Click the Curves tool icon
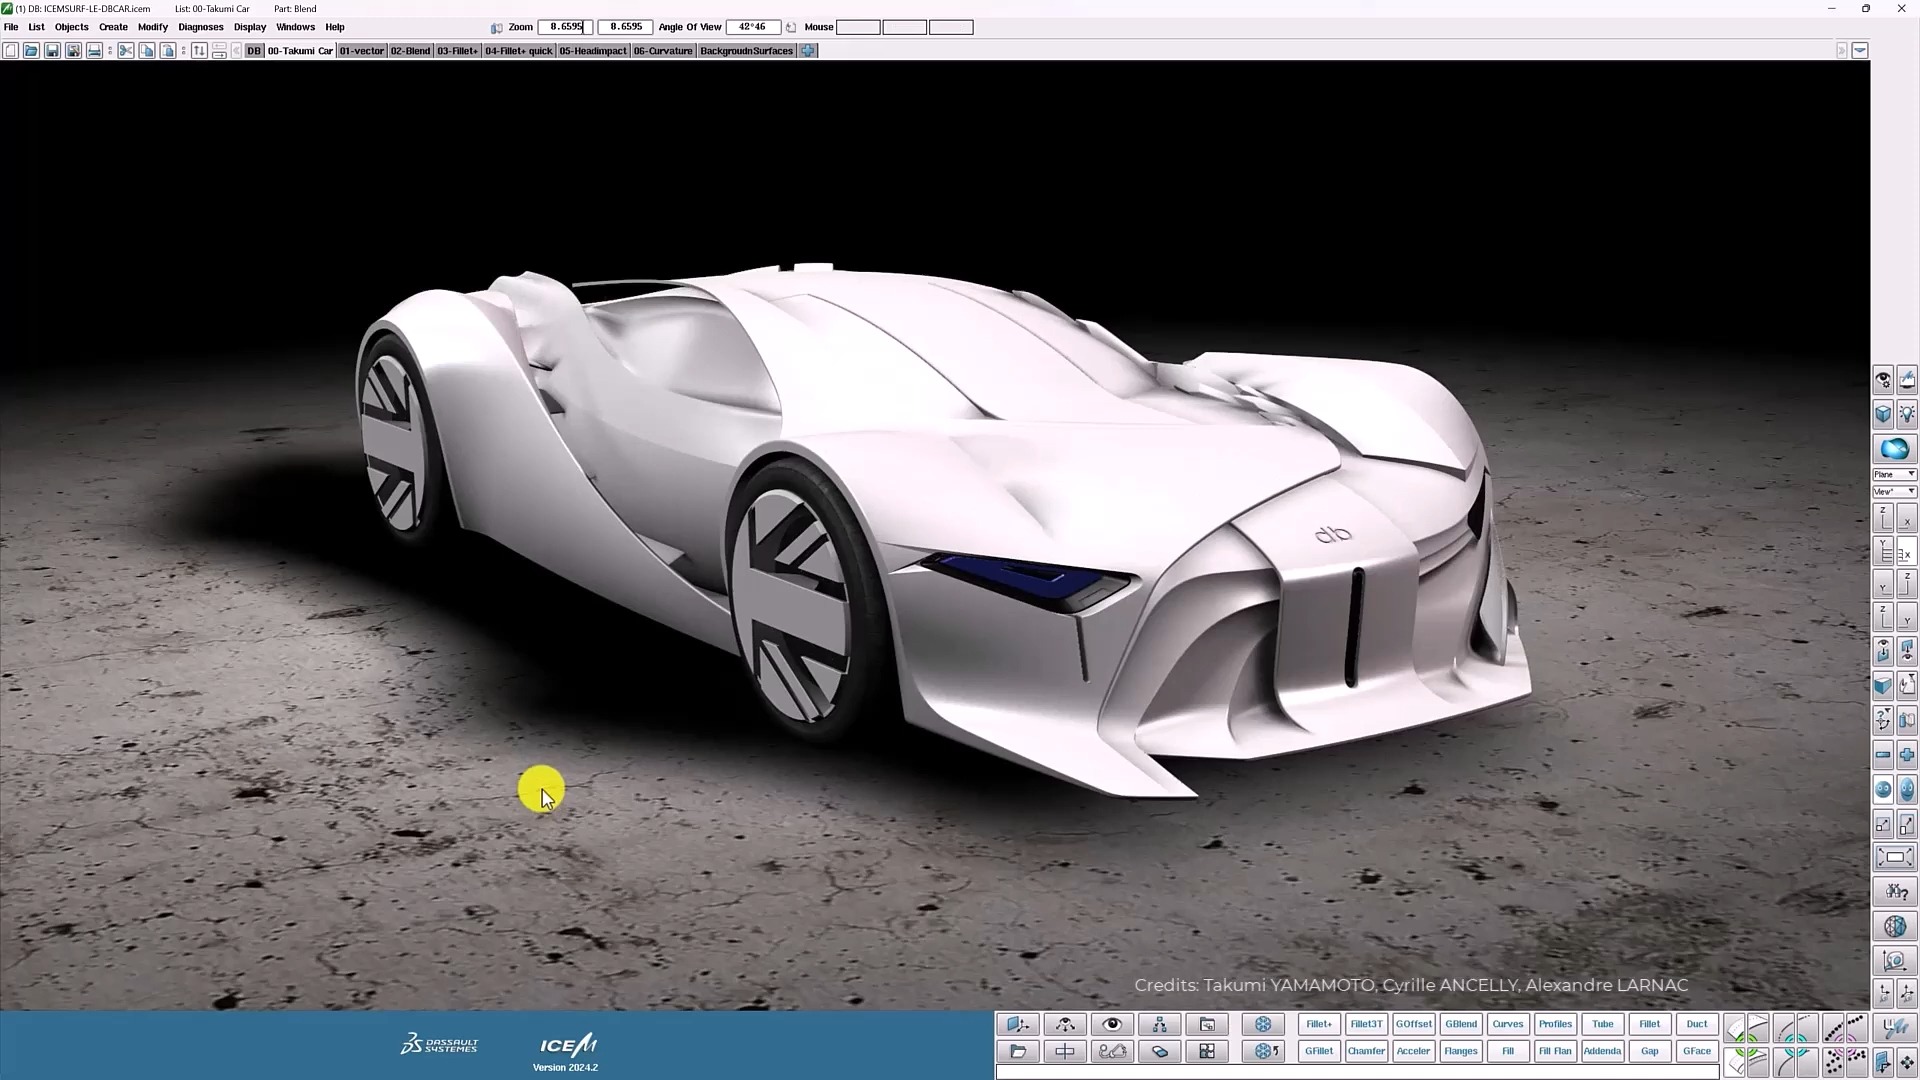This screenshot has width=1920, height=1080. point(1507,1025)
